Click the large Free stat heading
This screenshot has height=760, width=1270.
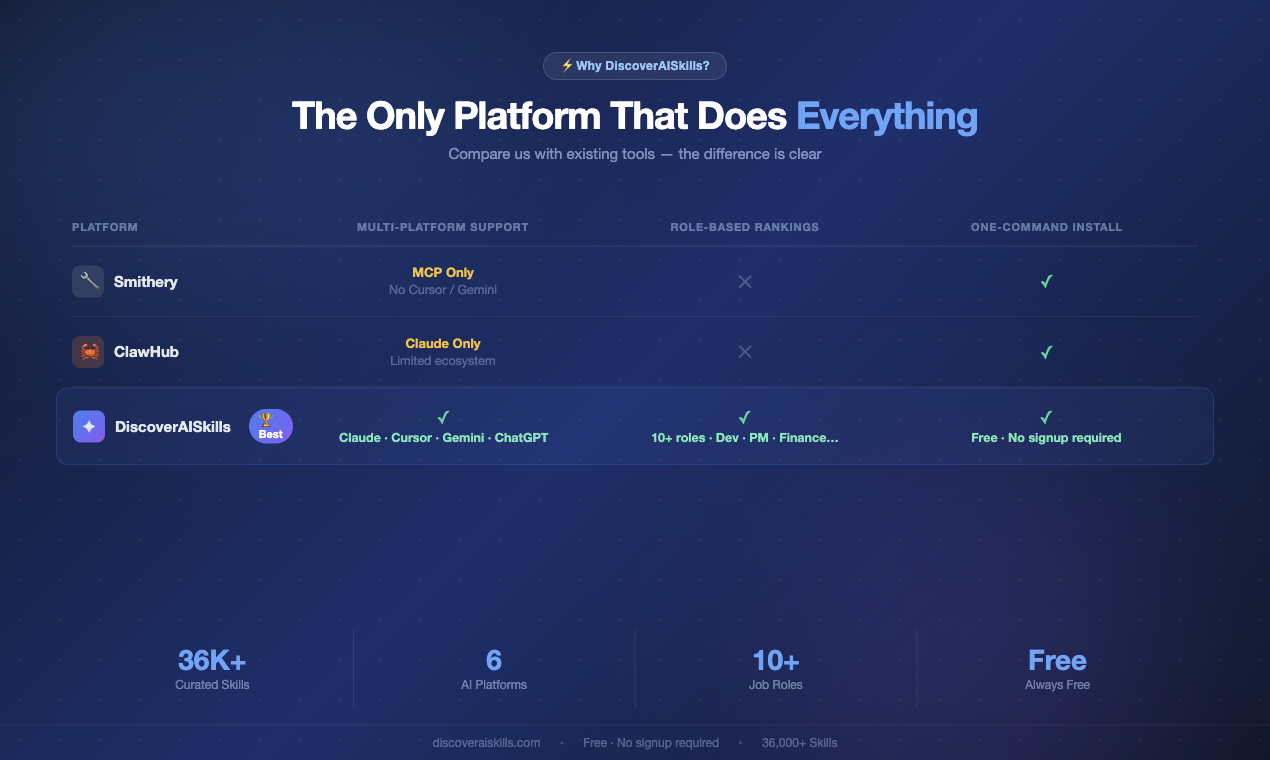coord(1057,660)
